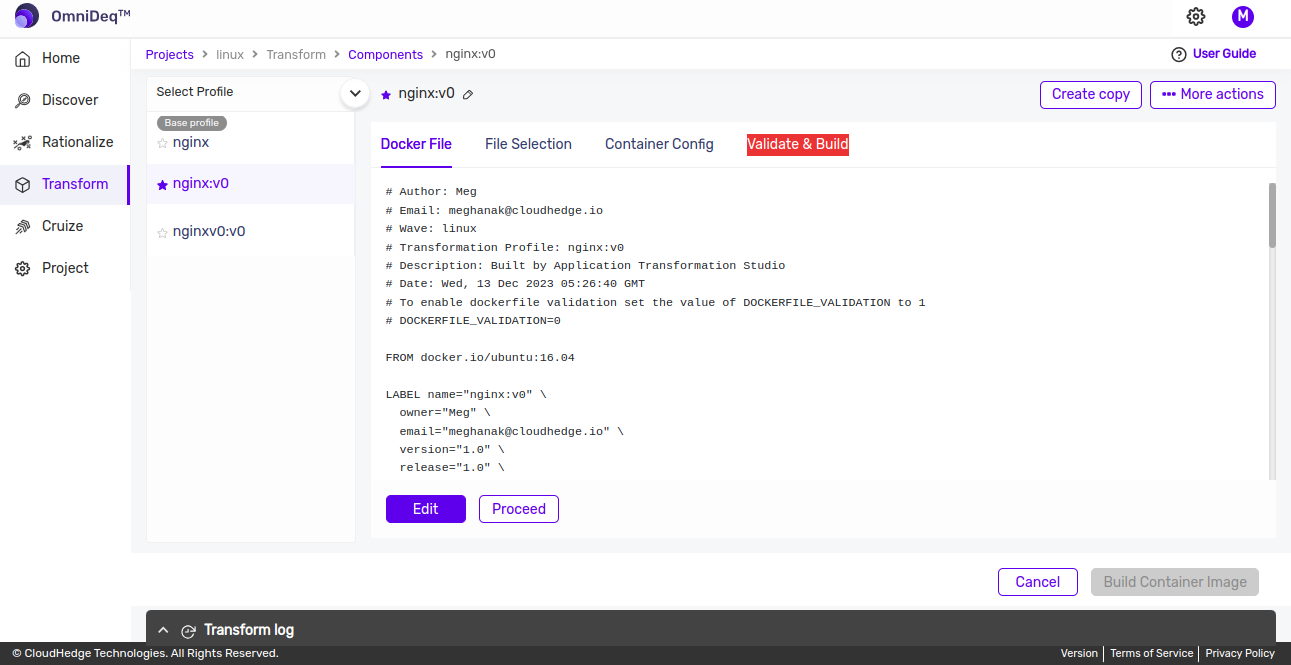The height and width of the screenshot is (665, 1291).
Task: Go to Transform breadcrumb
Action: [x=296, y=55]
